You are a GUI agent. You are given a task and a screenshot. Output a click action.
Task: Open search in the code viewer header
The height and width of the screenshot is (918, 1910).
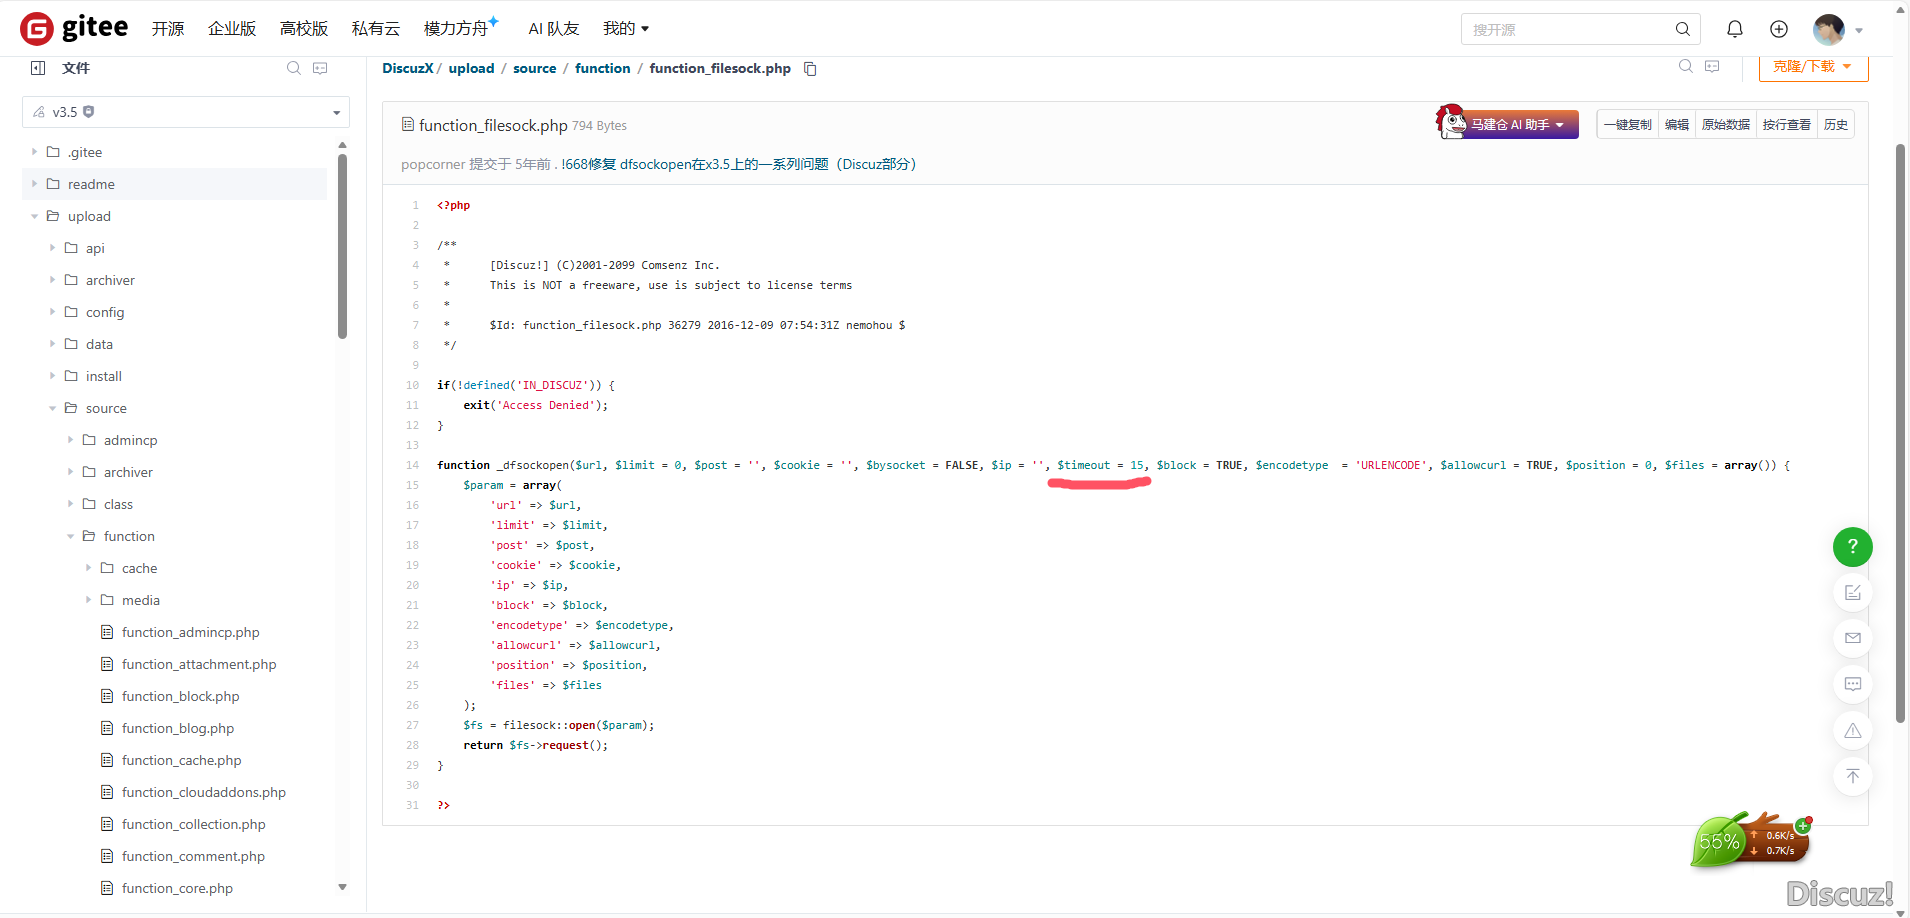(x=1686, y=66)
